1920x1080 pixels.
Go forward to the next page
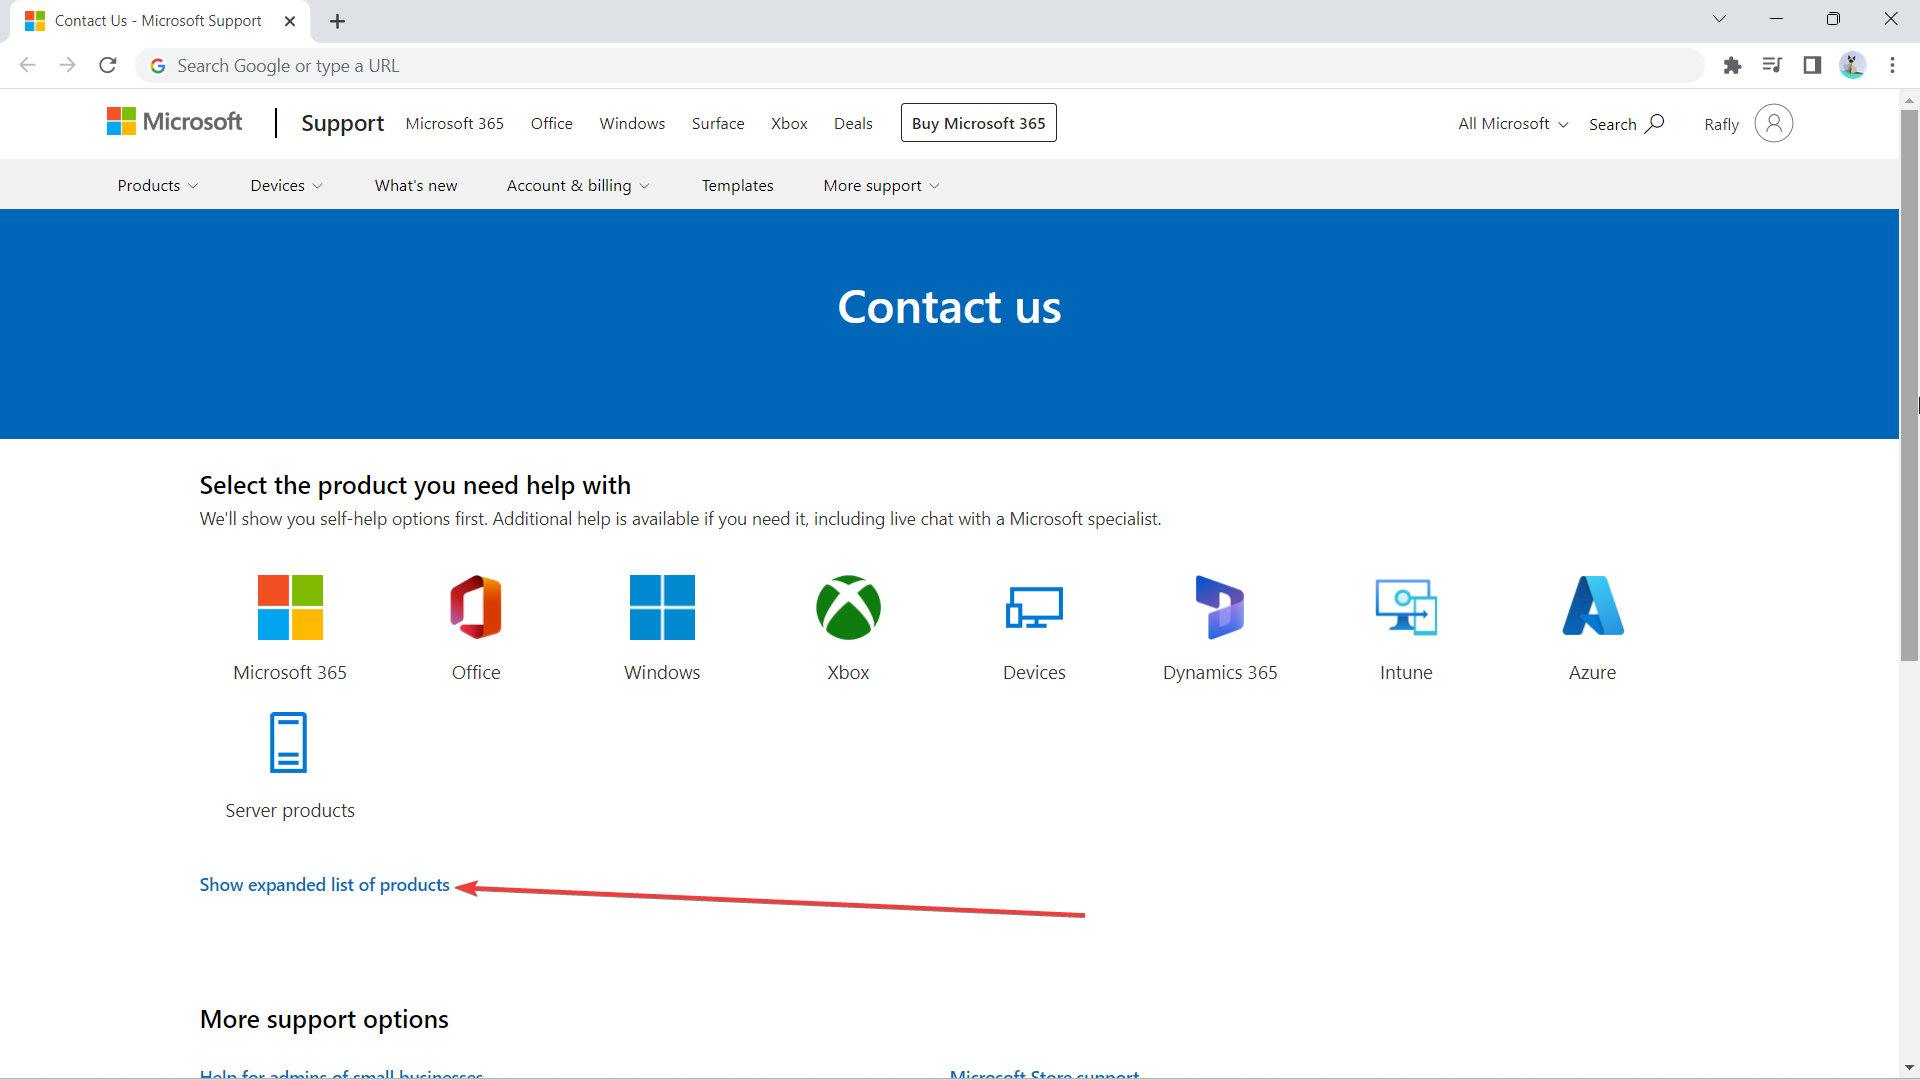point(68,66)
